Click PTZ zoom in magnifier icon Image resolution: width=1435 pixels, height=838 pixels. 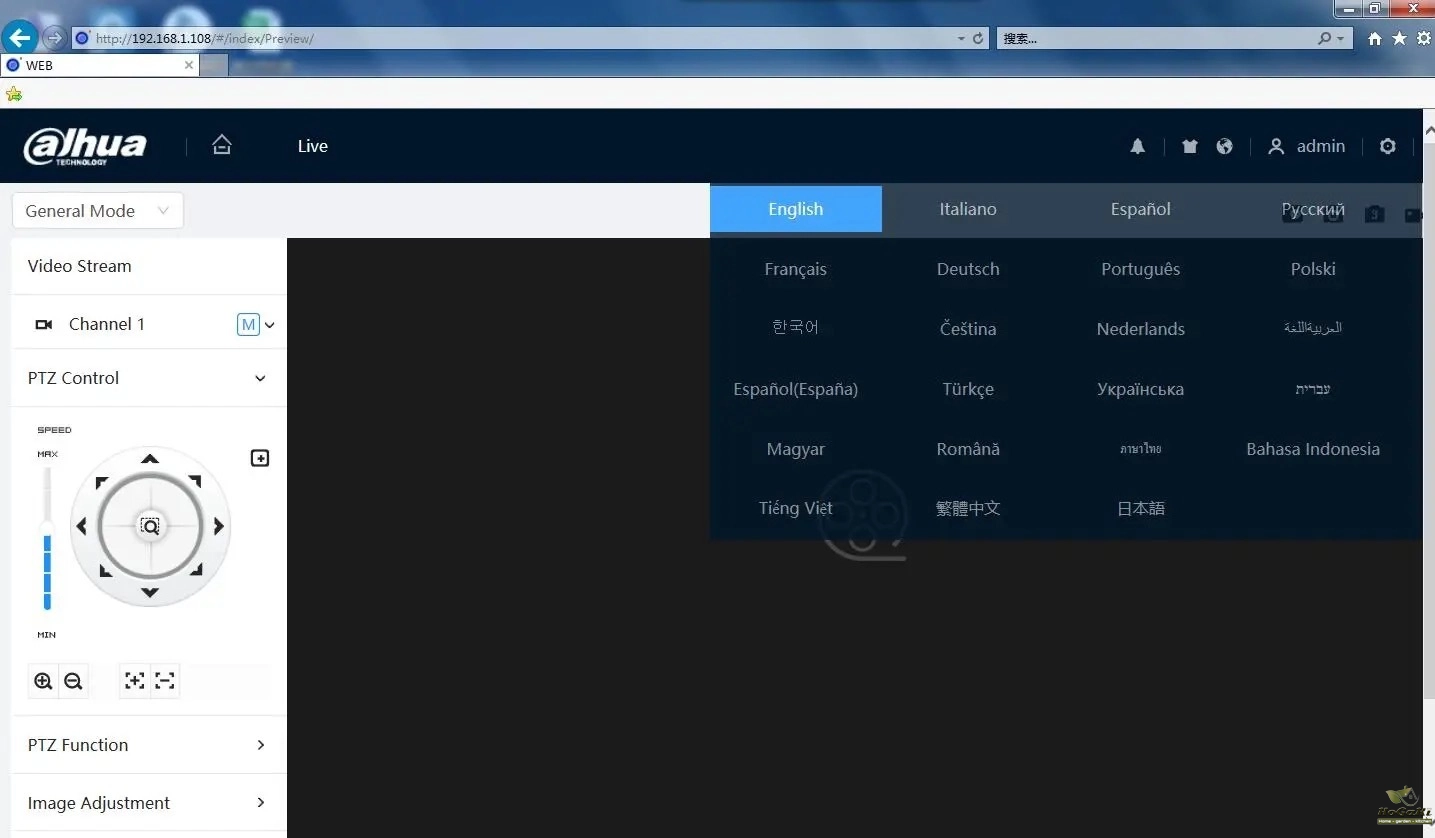(x=43, y=681)
